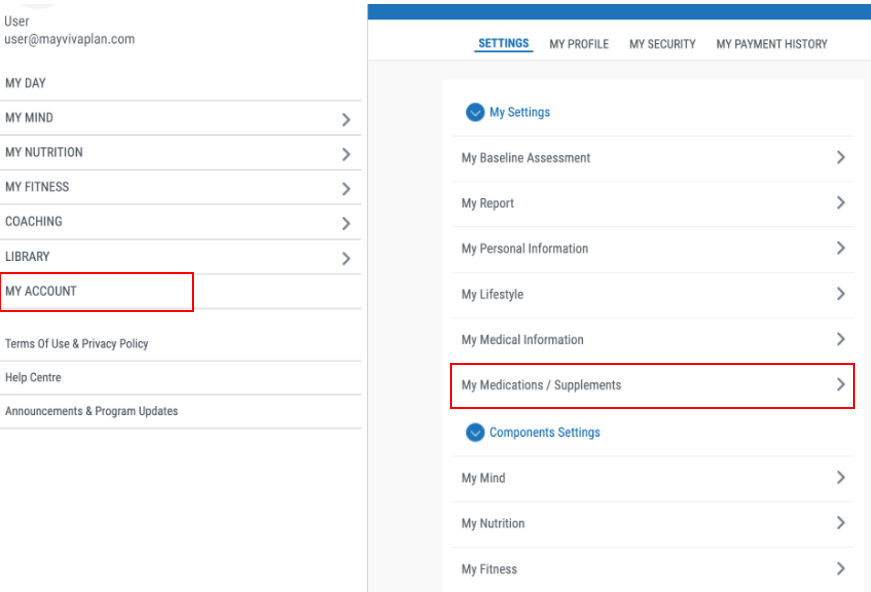The height and width of the screenshot is (592, 871).
Task: Switch to the MY SECURITY tab
Action: 662,44
